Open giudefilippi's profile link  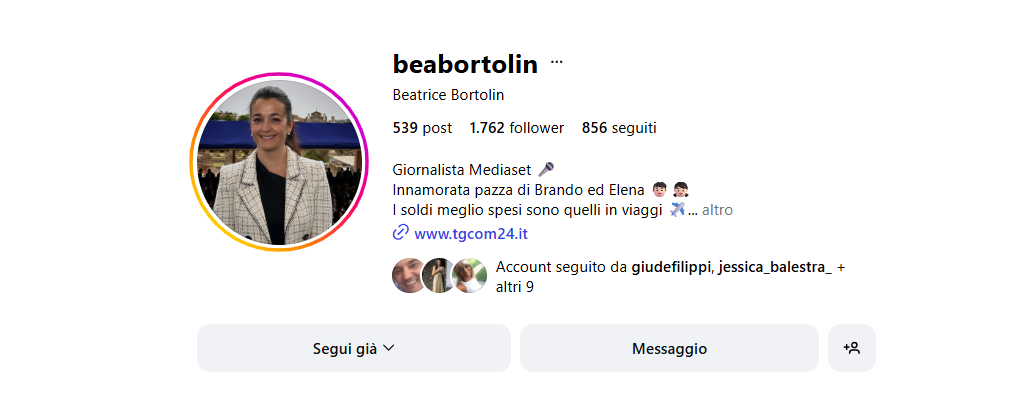(x=671, y=268)
